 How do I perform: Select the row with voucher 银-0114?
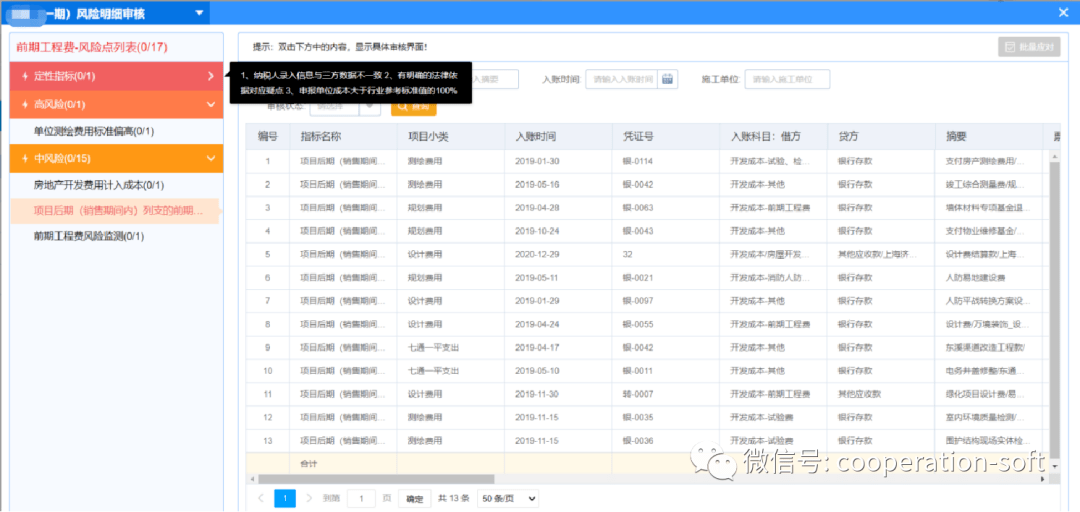[x=647, y=161]
